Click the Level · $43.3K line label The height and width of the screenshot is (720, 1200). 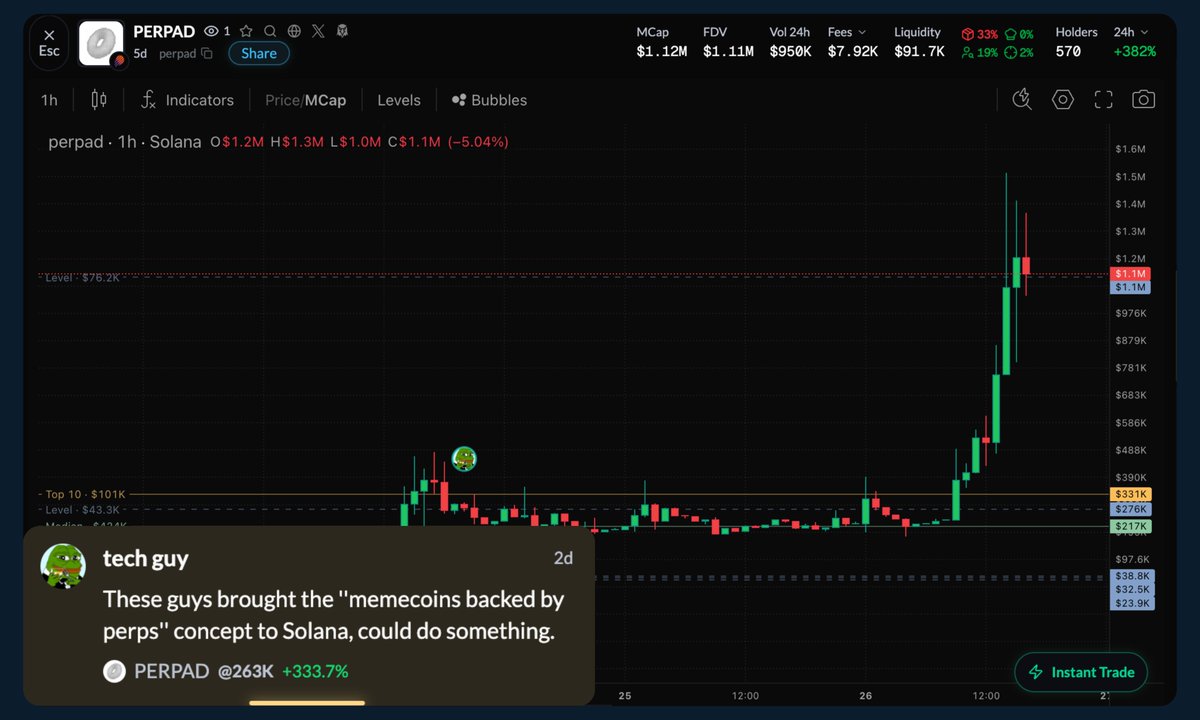(x=83, y=510)
